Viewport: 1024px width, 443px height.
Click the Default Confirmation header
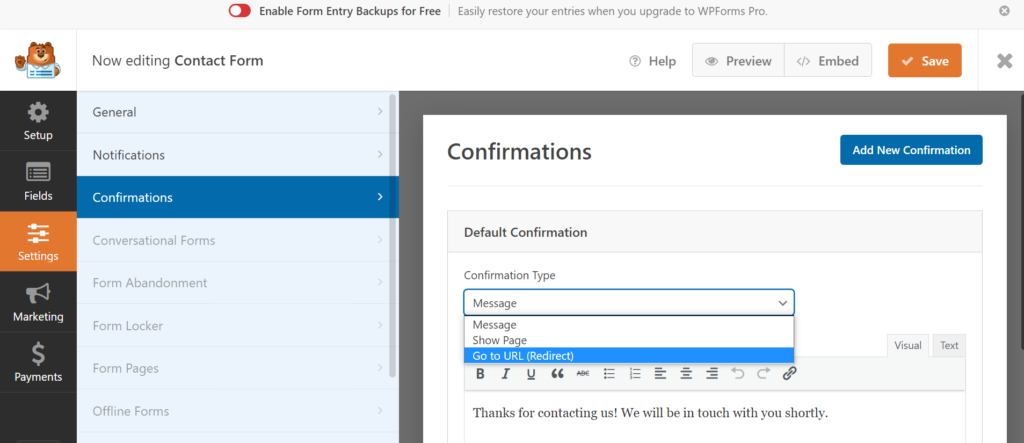pos(714,232)
